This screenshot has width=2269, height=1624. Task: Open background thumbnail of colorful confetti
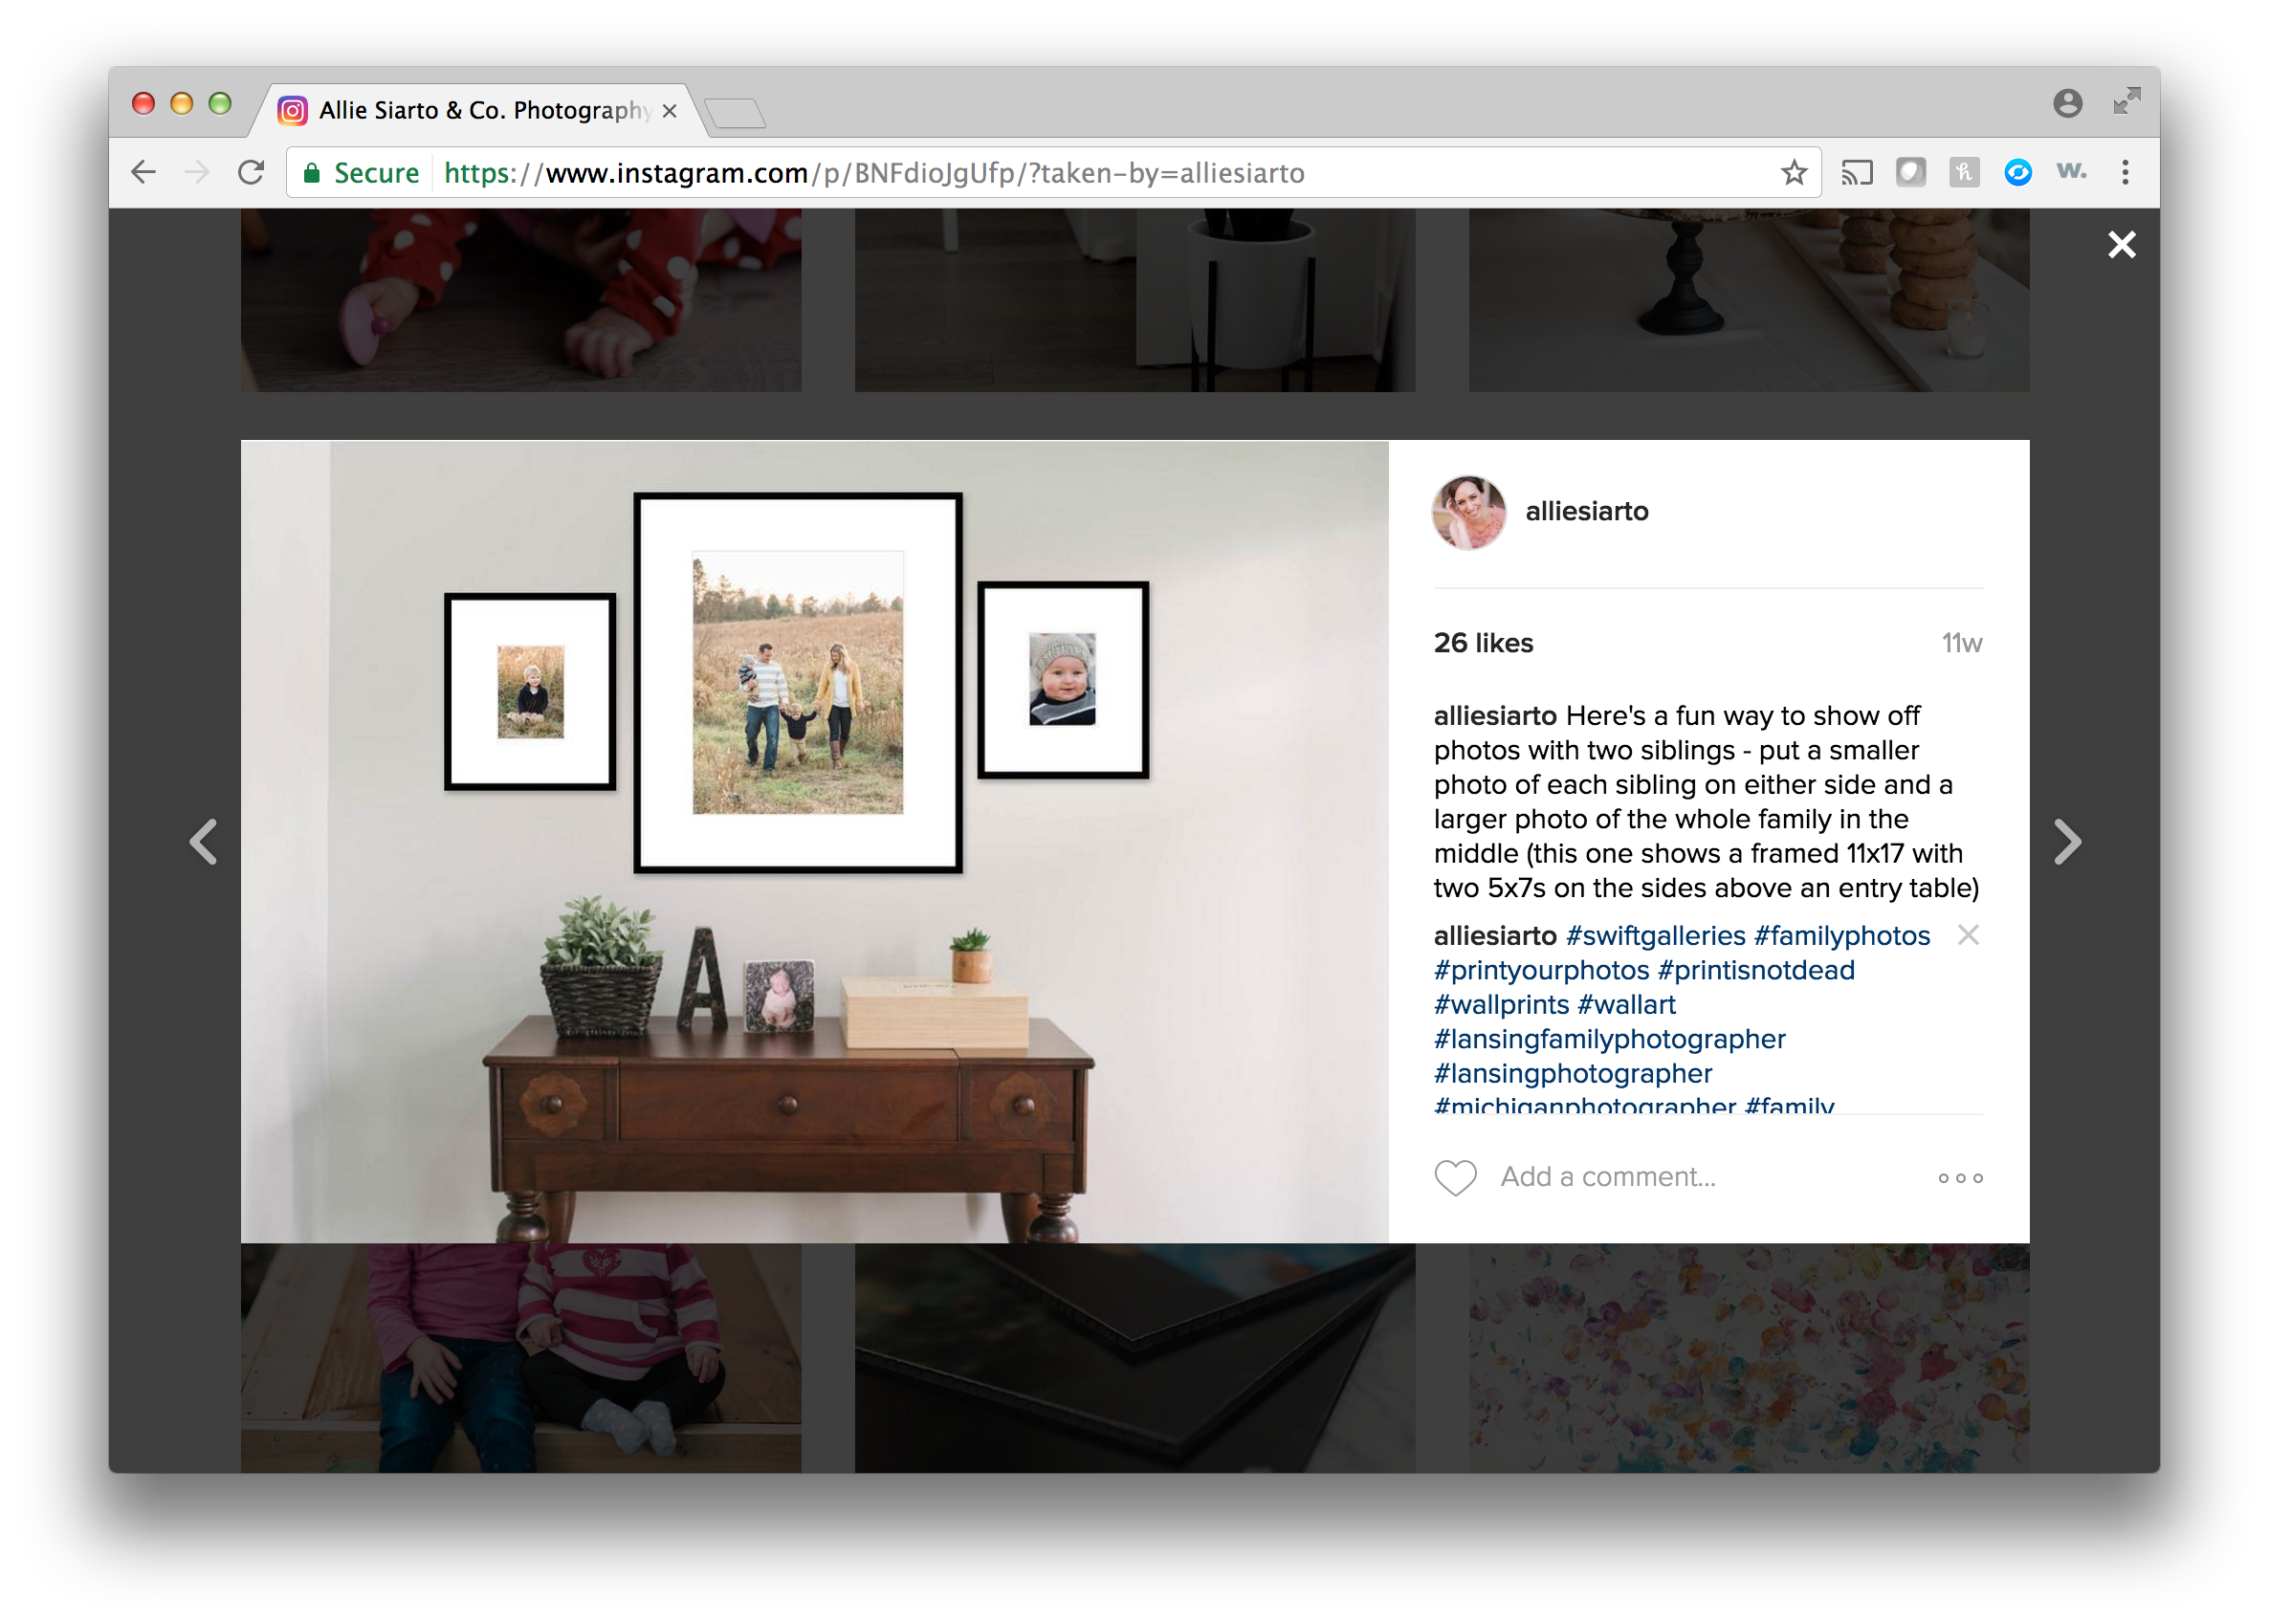tap(1748, 1357)
